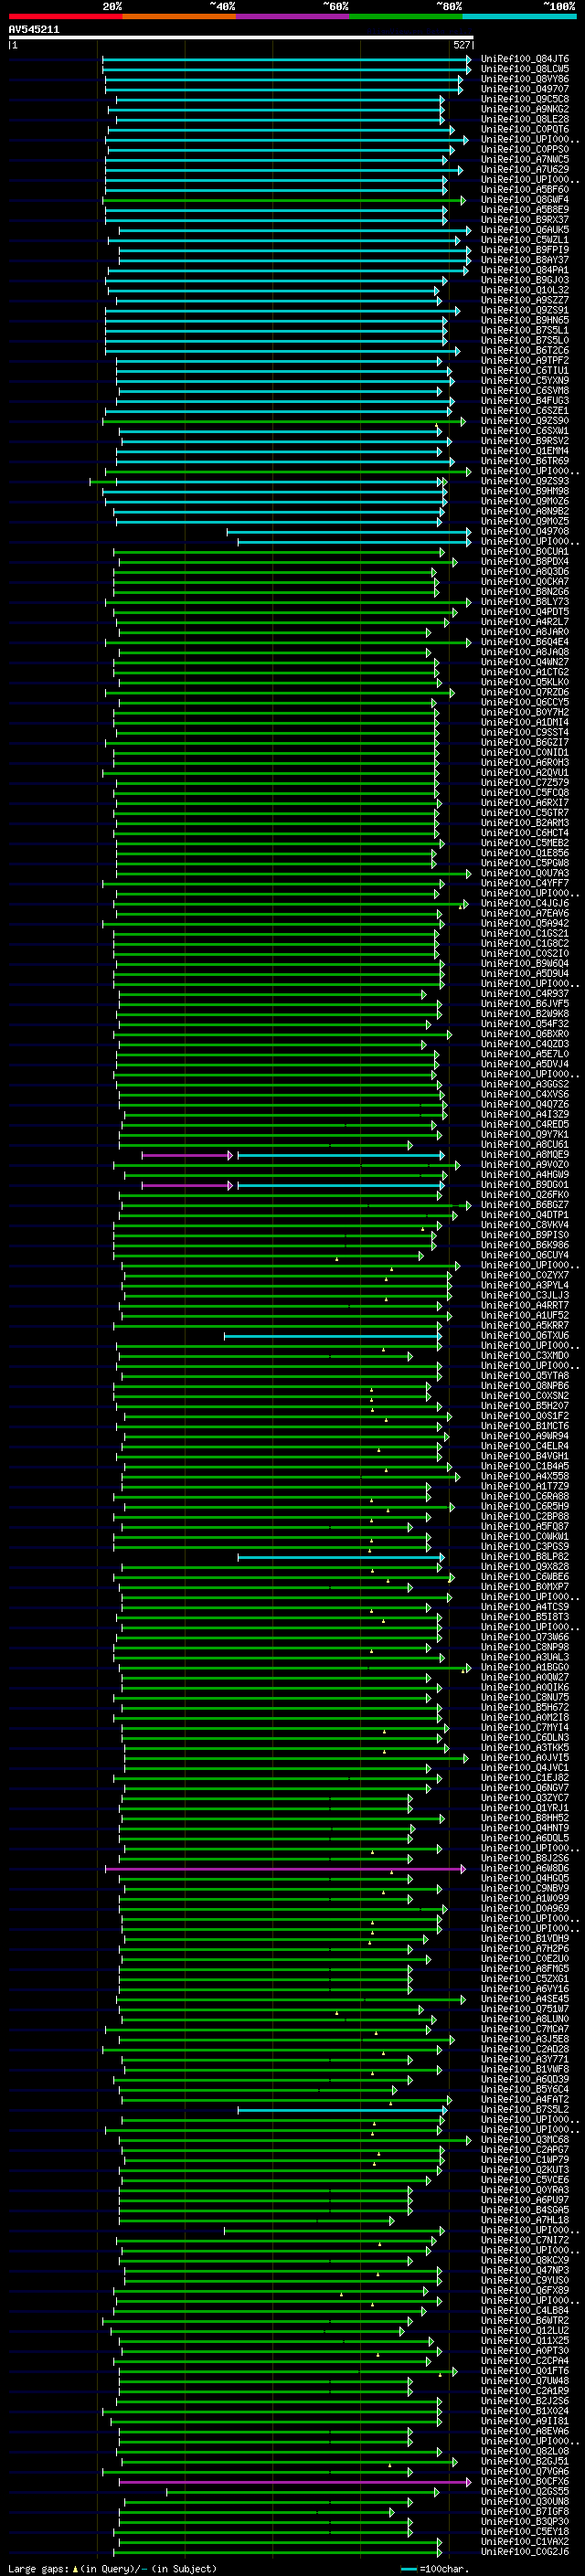The image size is (585, 2576).
Task: Click the orange ~40% identity legend segment
Action: click(x=179, y=16)
